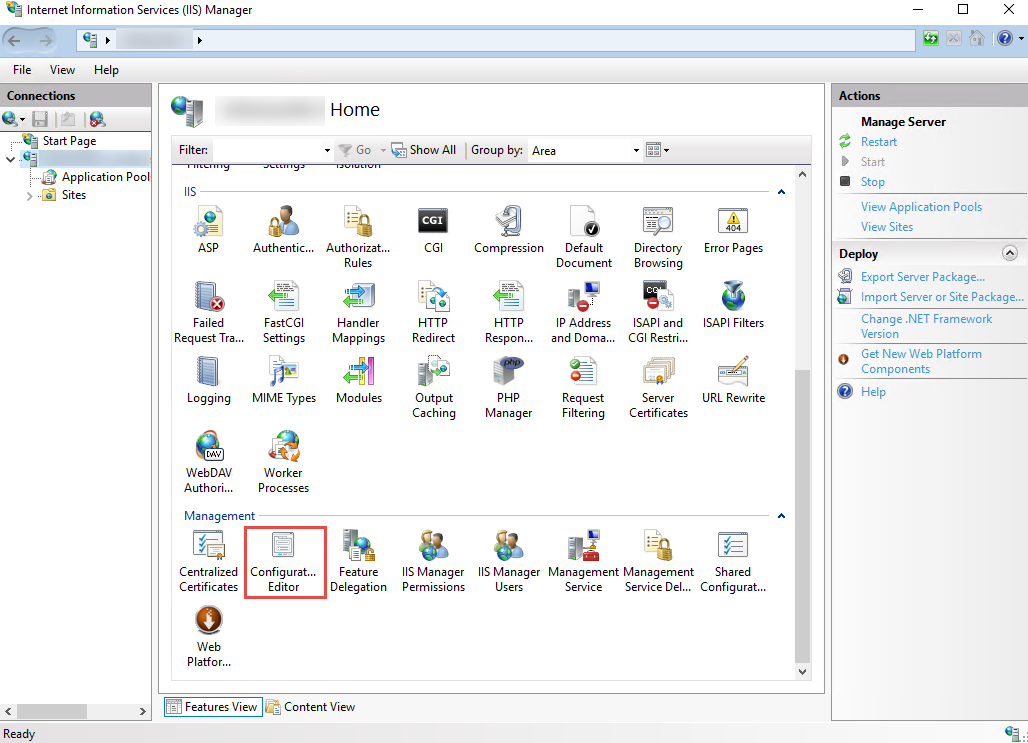Image resolution: width=1028 pixels, height=743 pixels.
Task: Click View Application Pools link
Action: (921, 207)
